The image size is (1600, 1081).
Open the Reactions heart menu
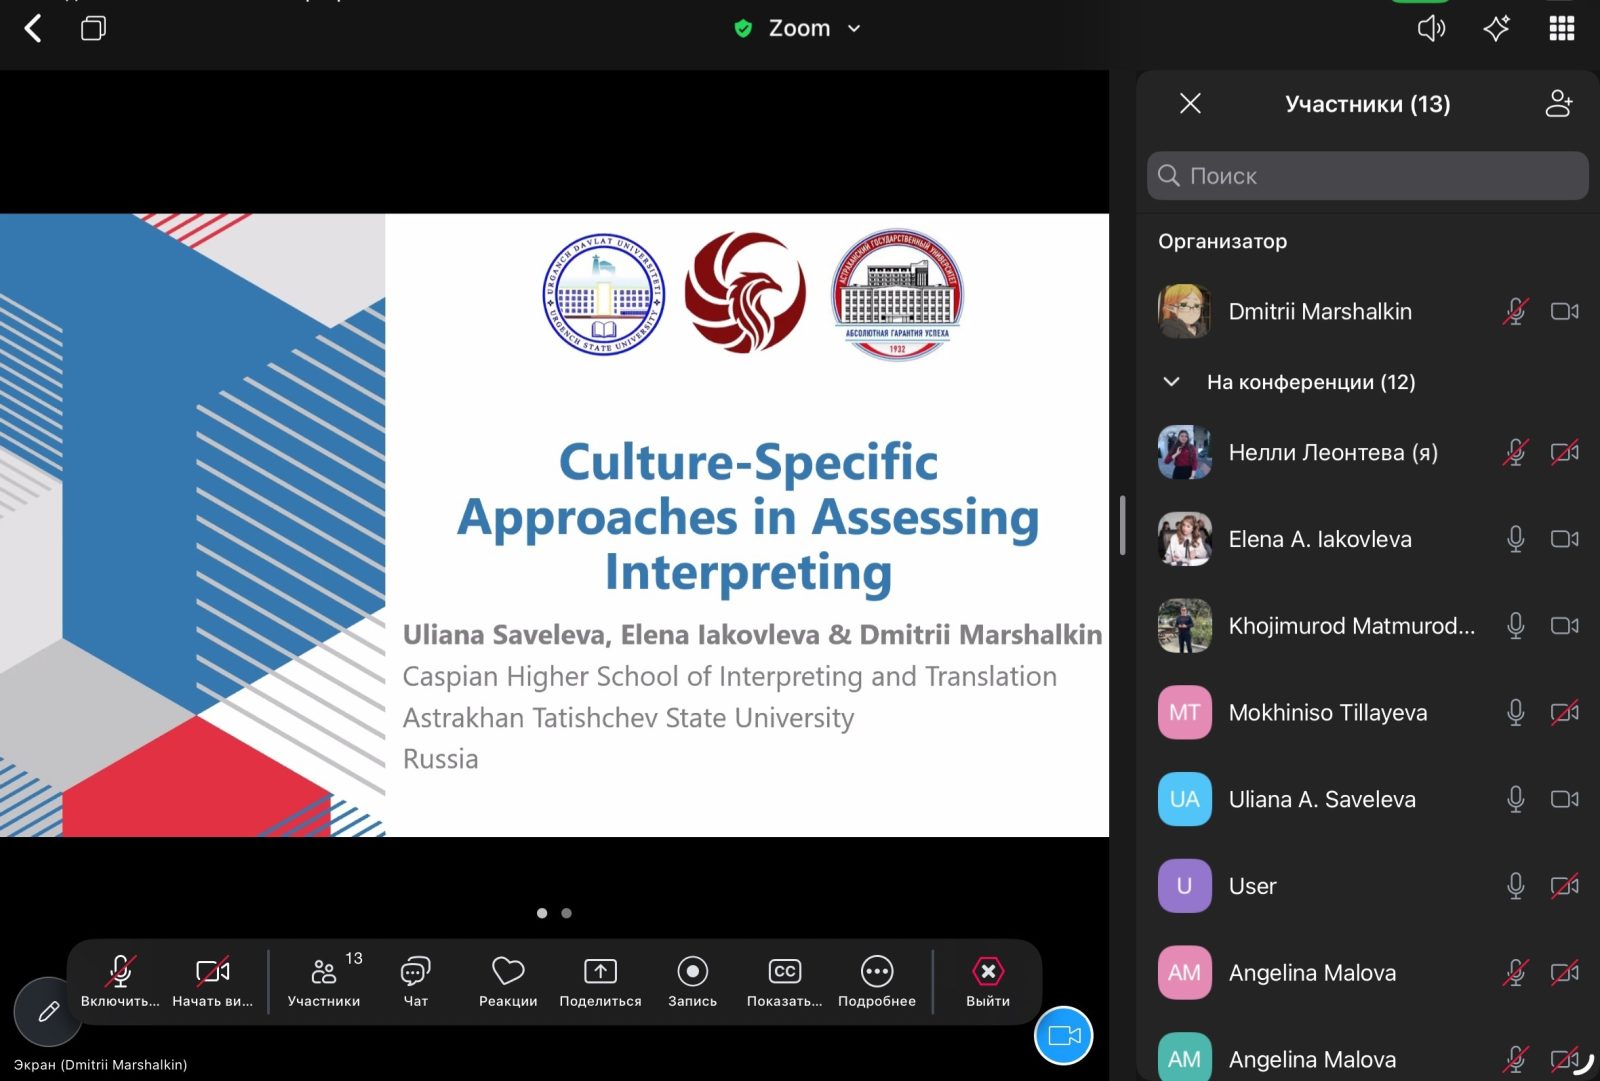(x=507, y=981)
